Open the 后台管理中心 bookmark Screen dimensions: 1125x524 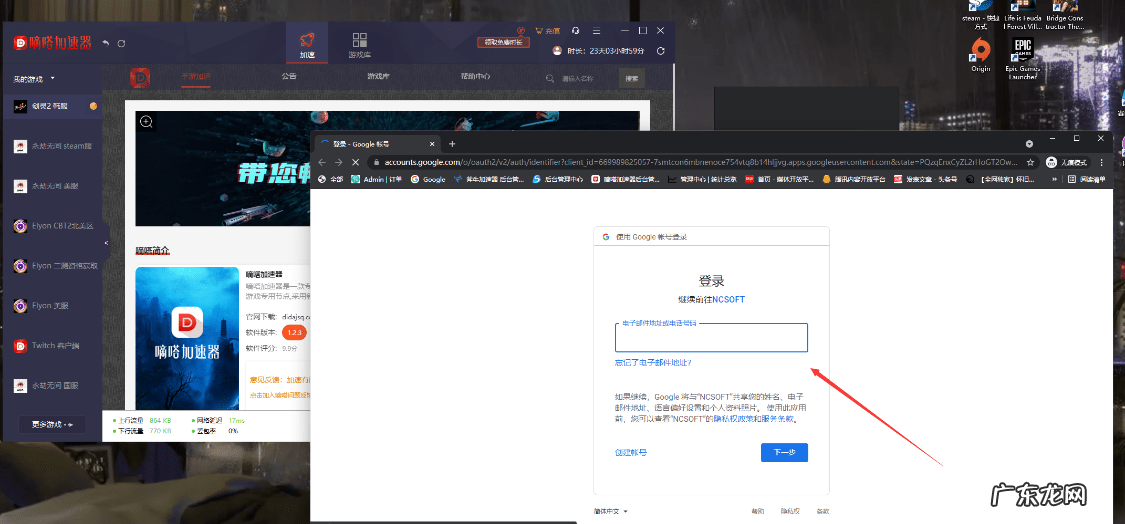click(558, 179)
